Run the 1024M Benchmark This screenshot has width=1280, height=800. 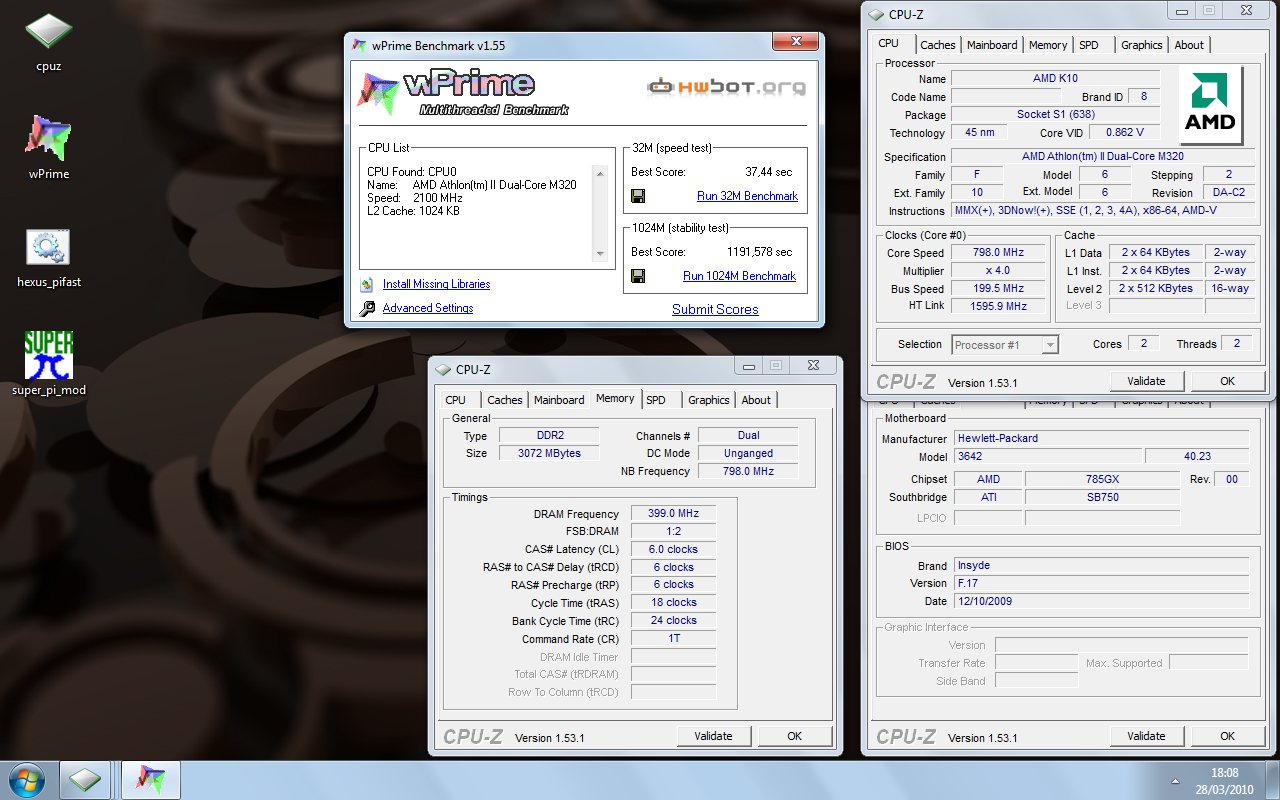[x=740, y=276]
